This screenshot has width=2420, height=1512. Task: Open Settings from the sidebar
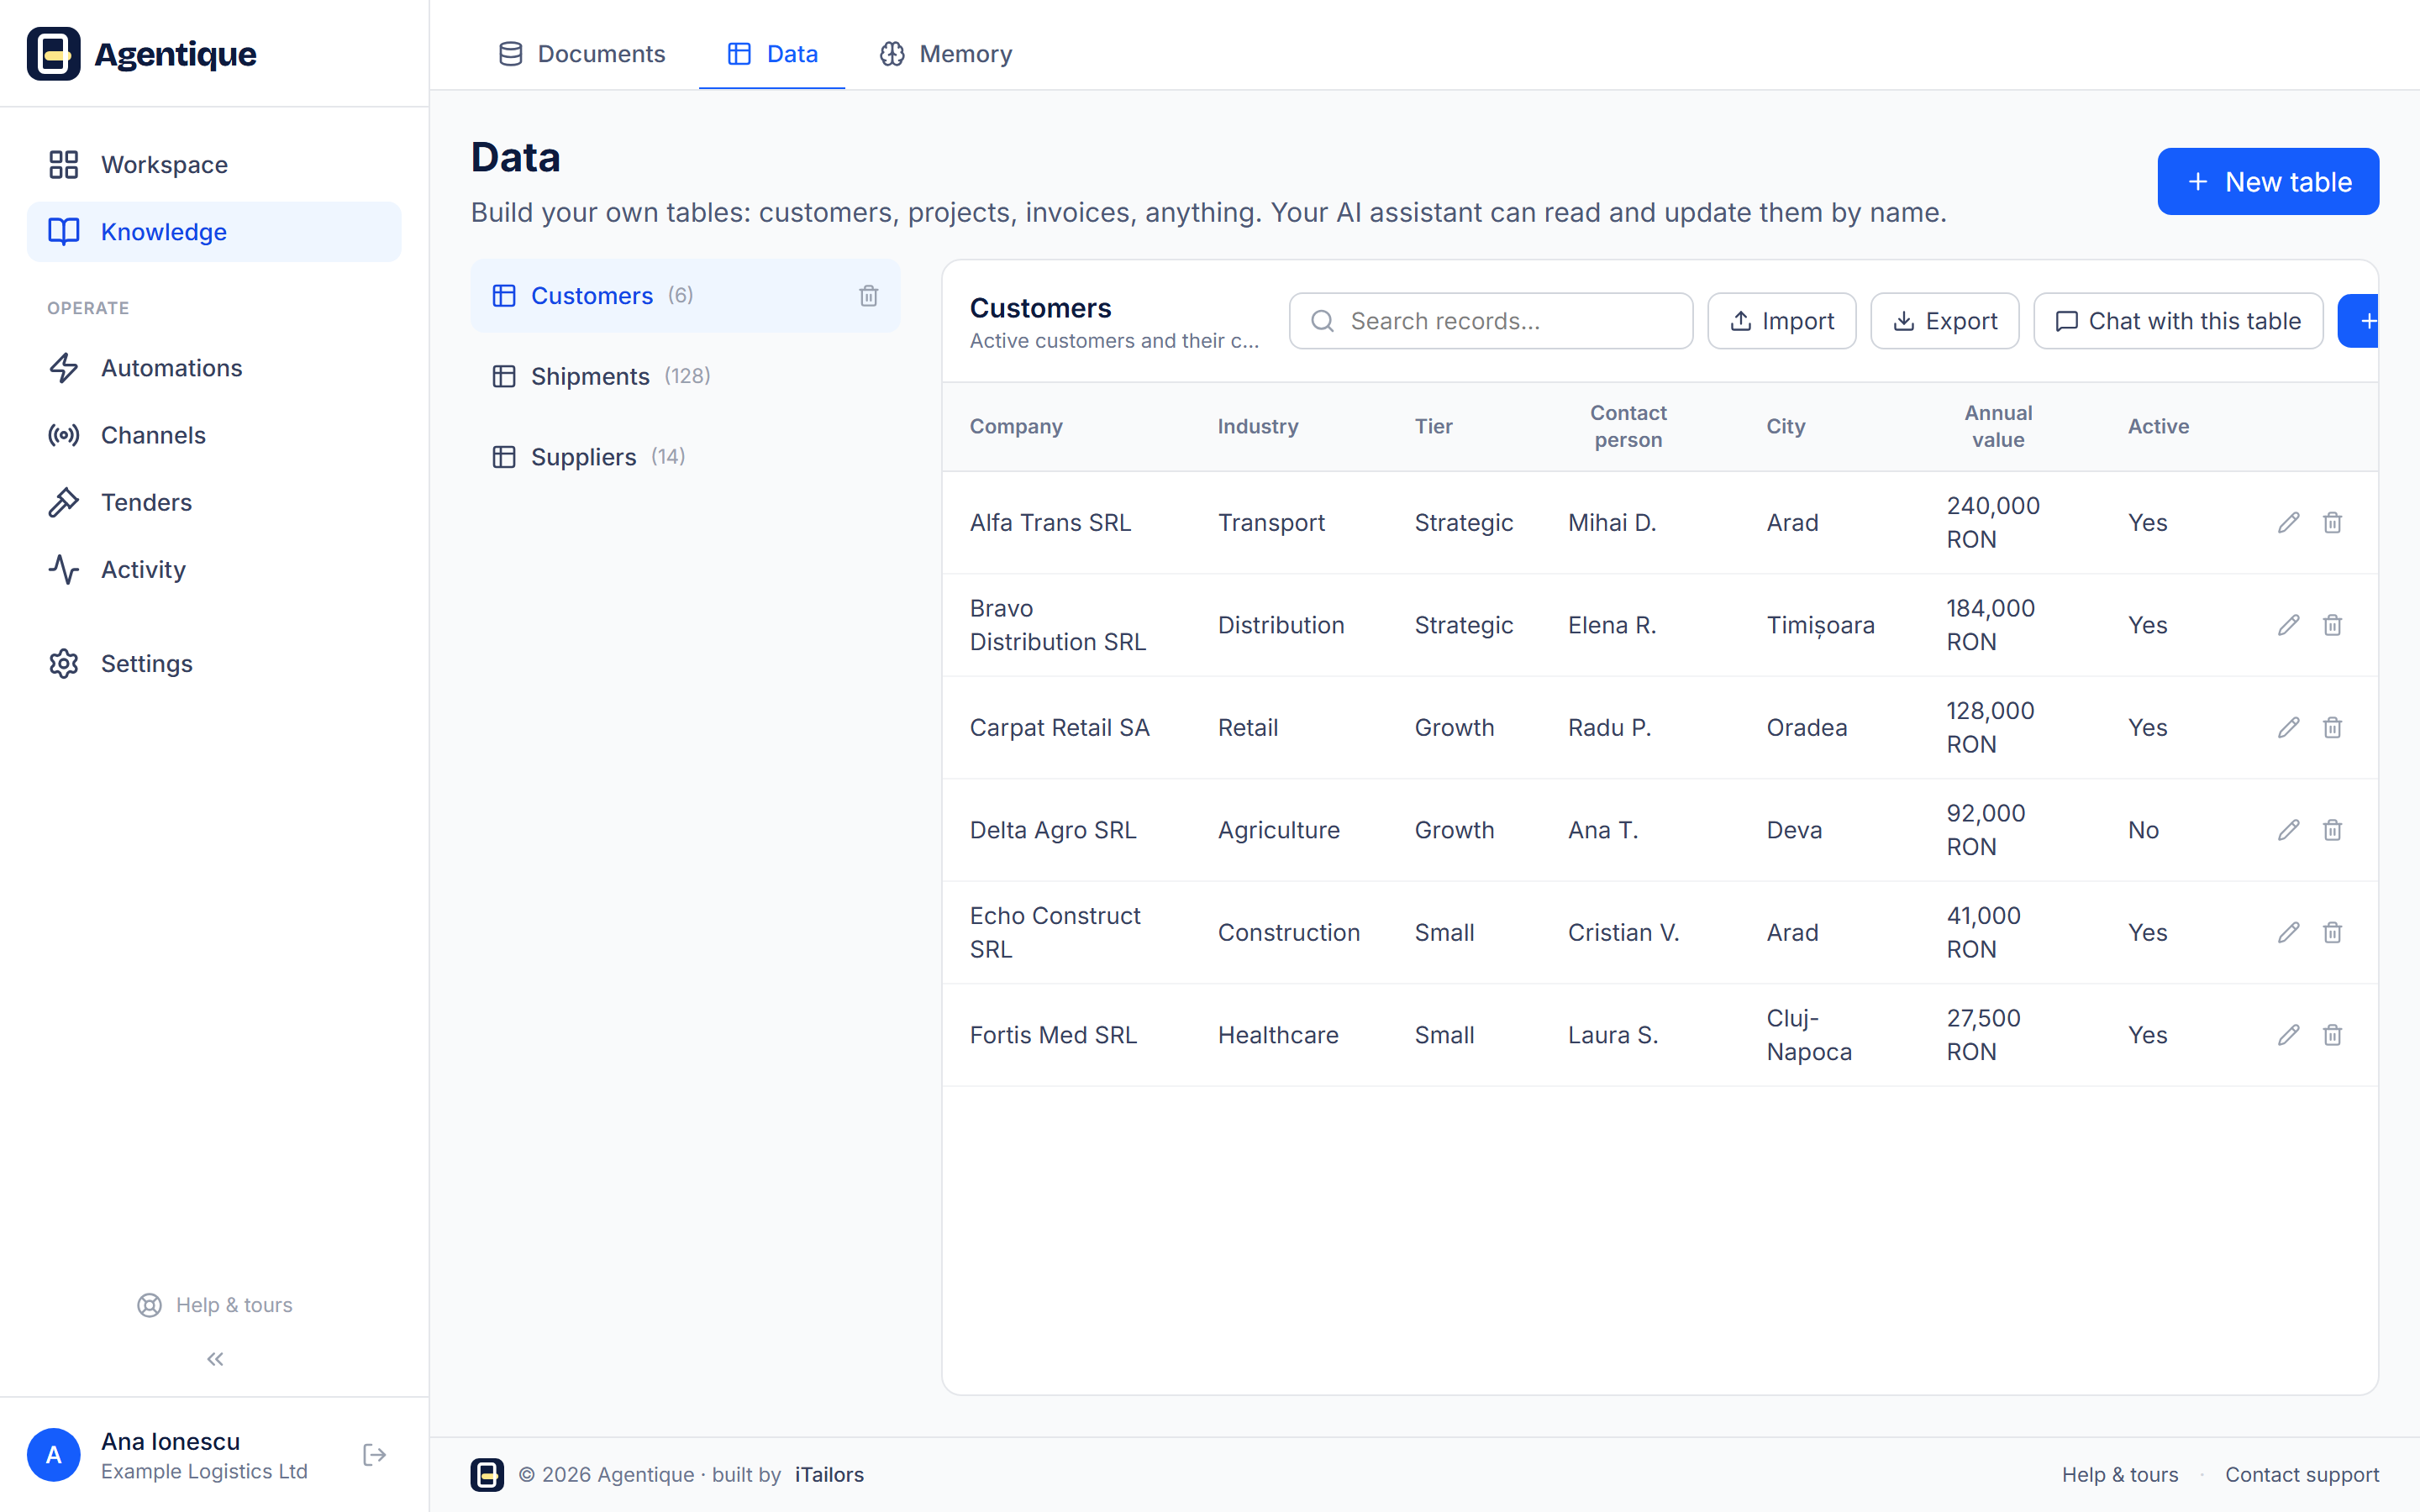coord(214,664)
